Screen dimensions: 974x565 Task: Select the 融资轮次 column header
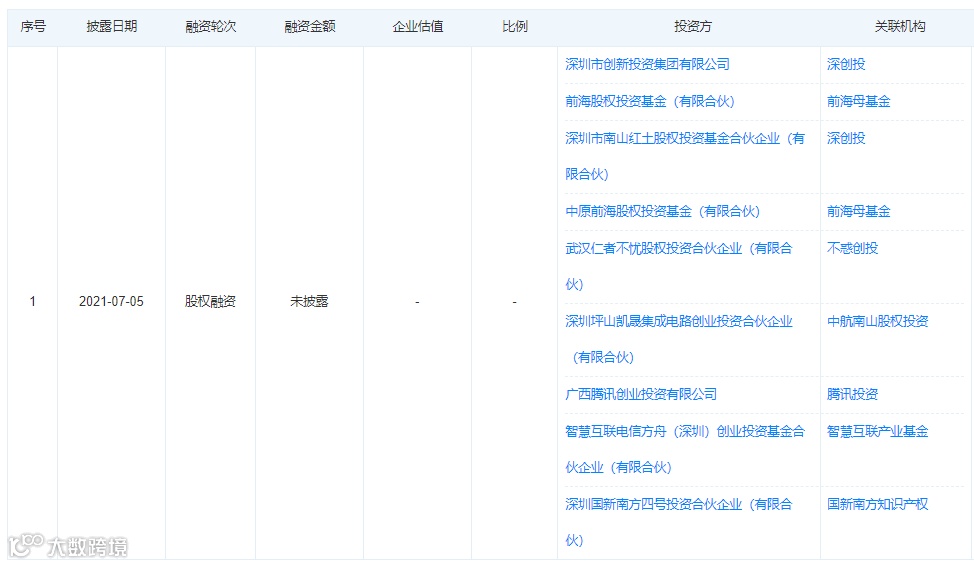(211, 26)
